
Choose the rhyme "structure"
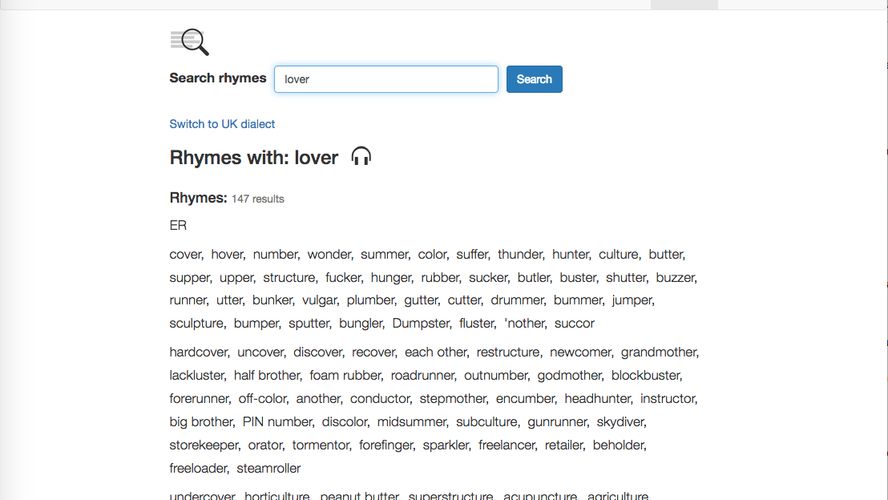coord(289,278)
